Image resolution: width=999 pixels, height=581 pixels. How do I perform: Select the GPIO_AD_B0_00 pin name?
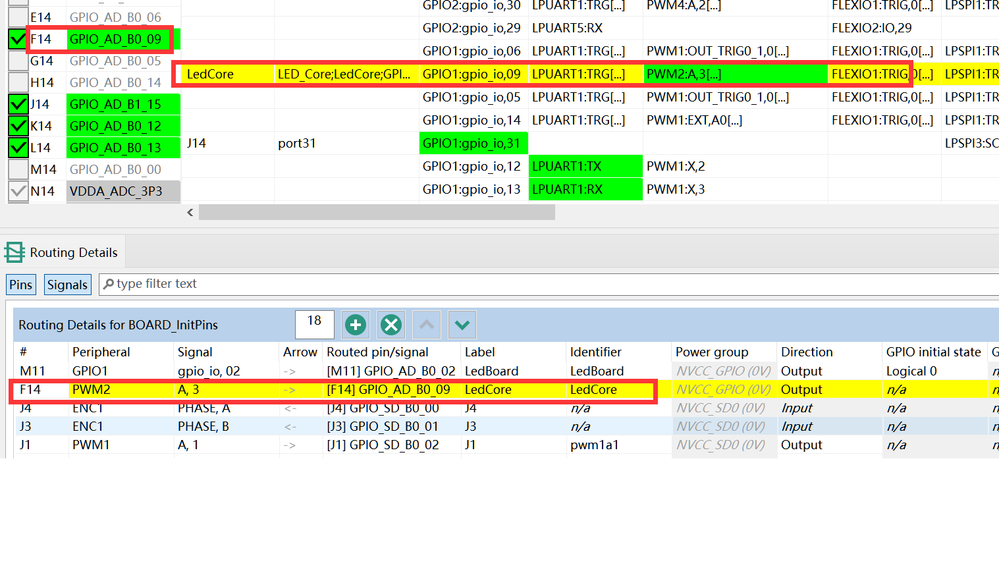point(115,169)
